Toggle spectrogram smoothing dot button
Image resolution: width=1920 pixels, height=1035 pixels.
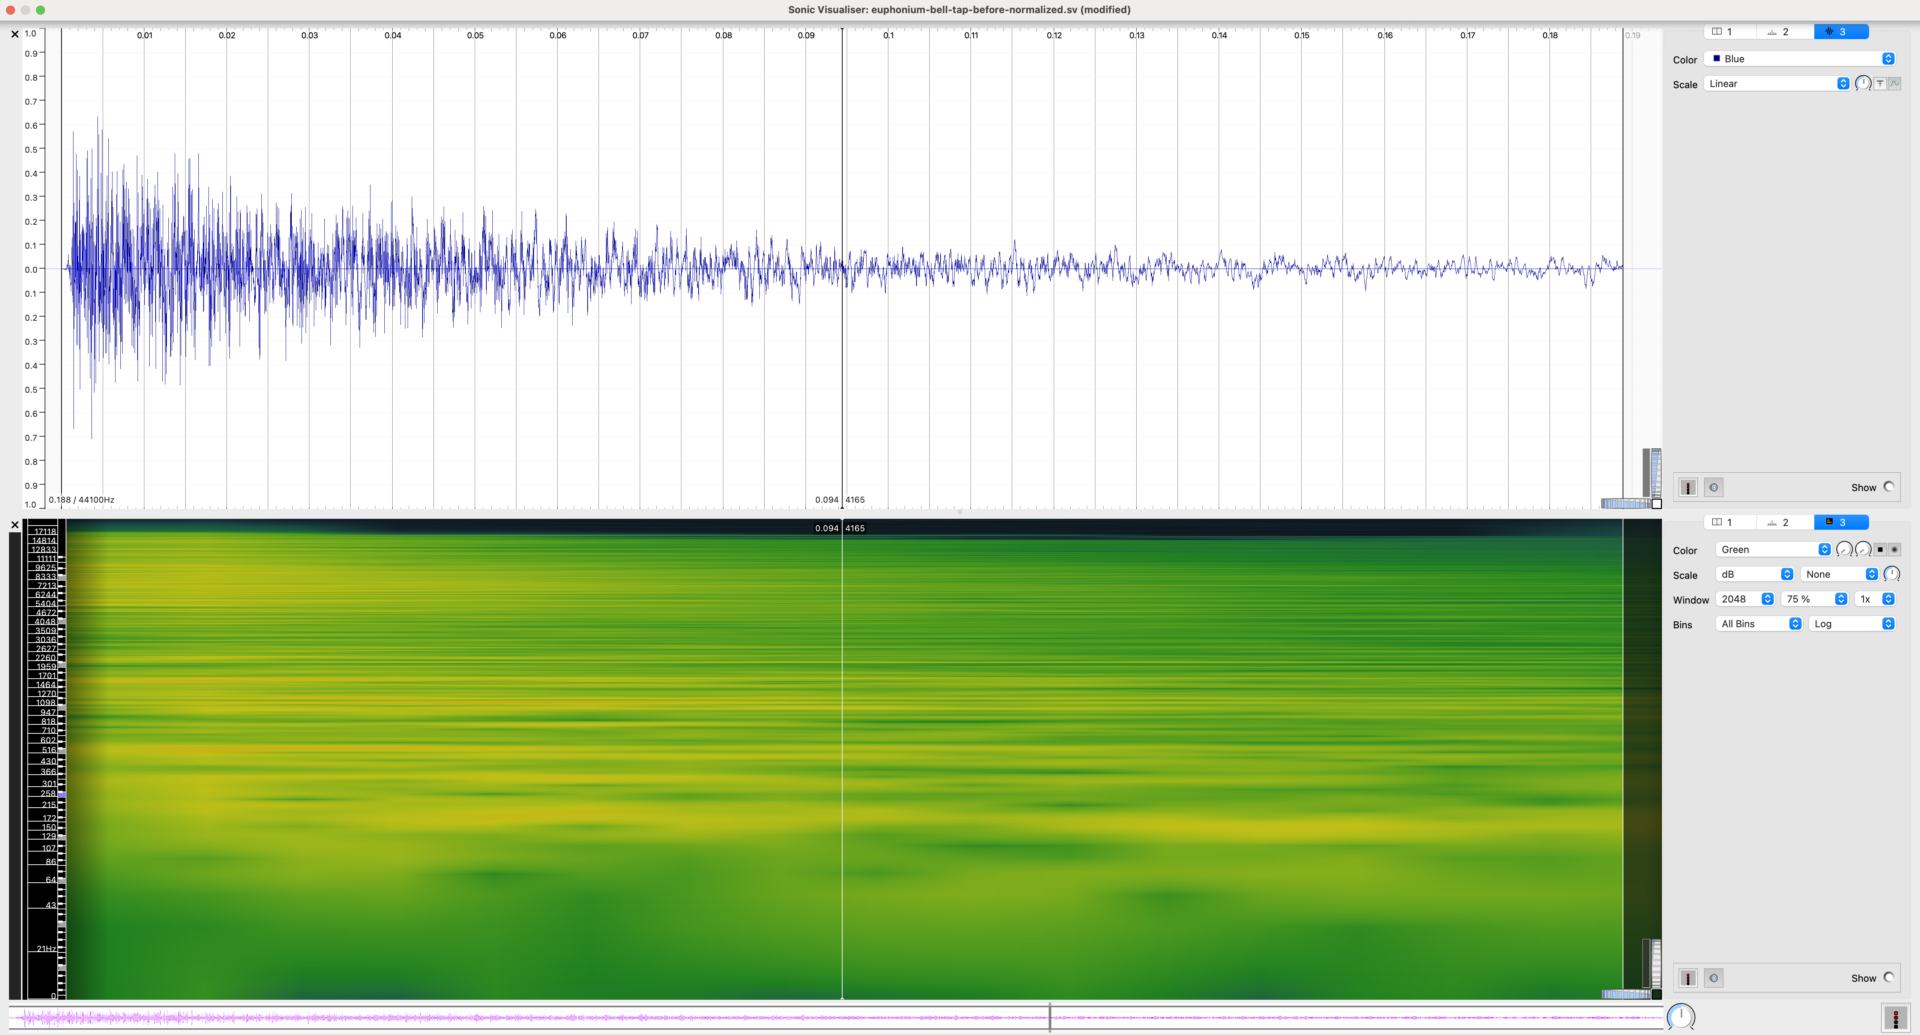(x=1894, y=550)
